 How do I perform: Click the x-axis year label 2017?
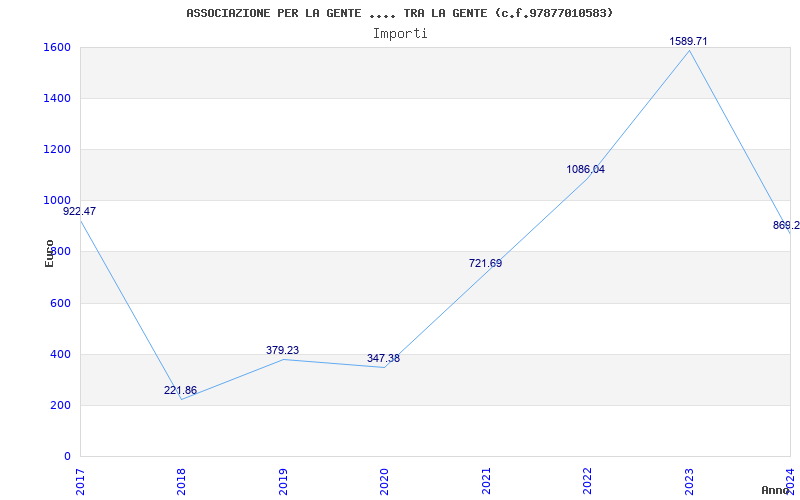tap(80, 481)
